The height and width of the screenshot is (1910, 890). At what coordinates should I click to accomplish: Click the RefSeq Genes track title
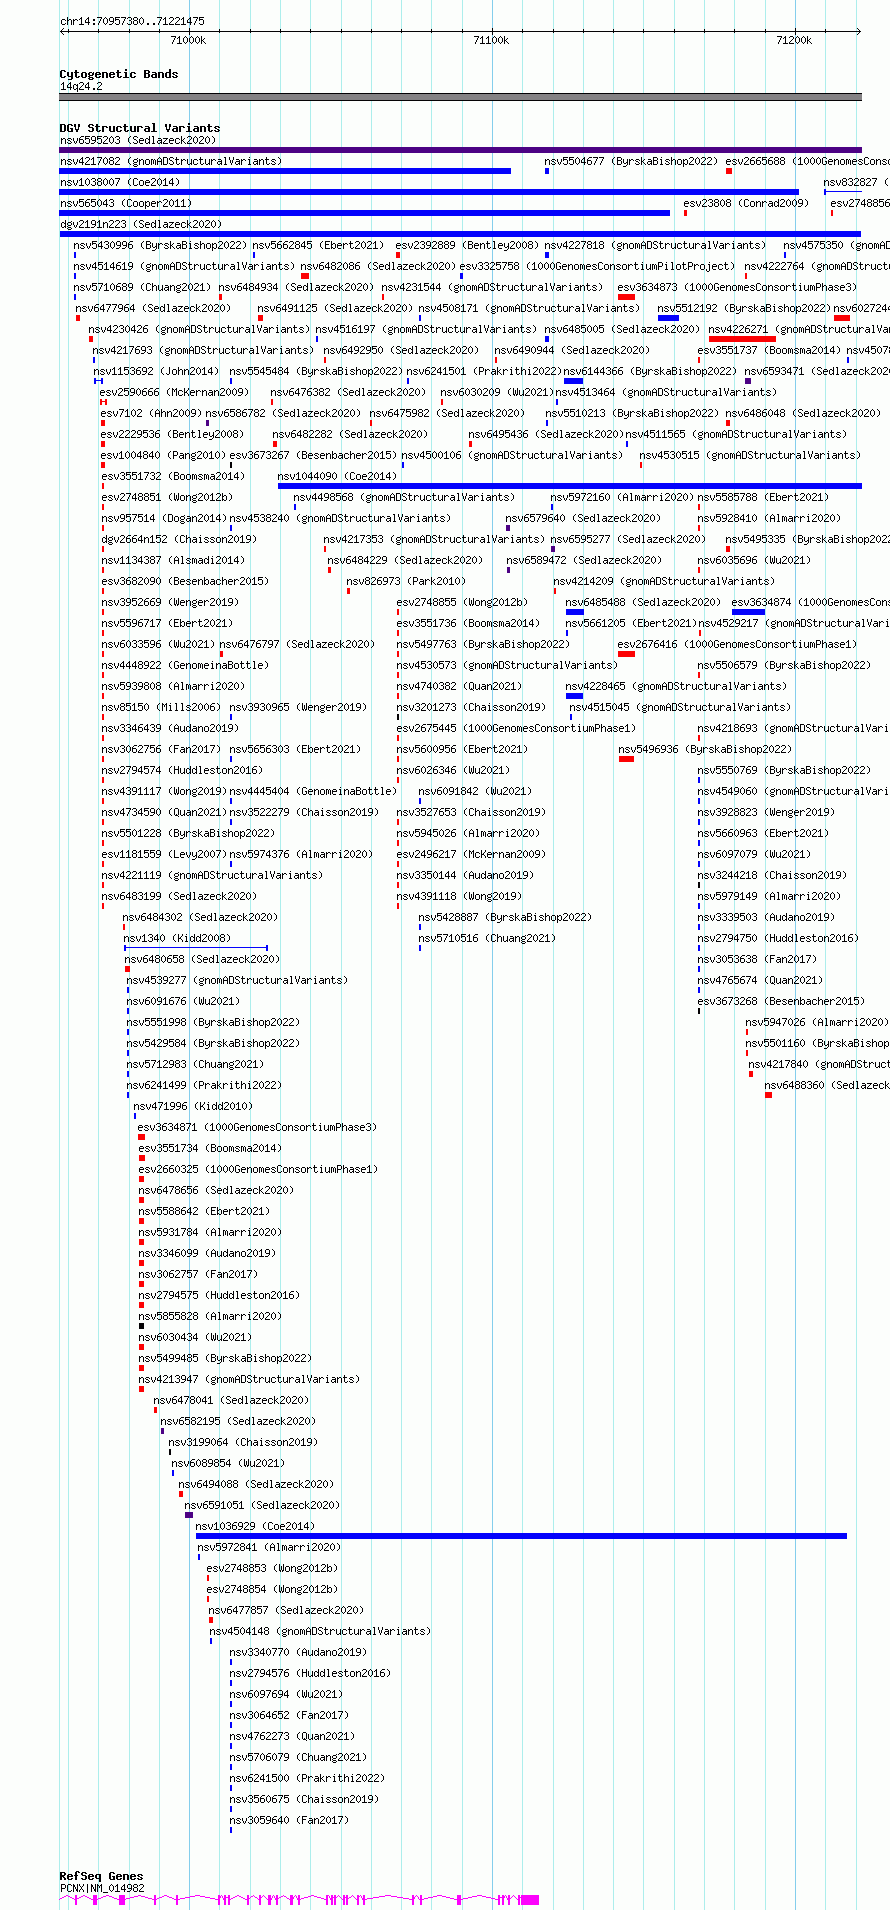click(101, 1876)
